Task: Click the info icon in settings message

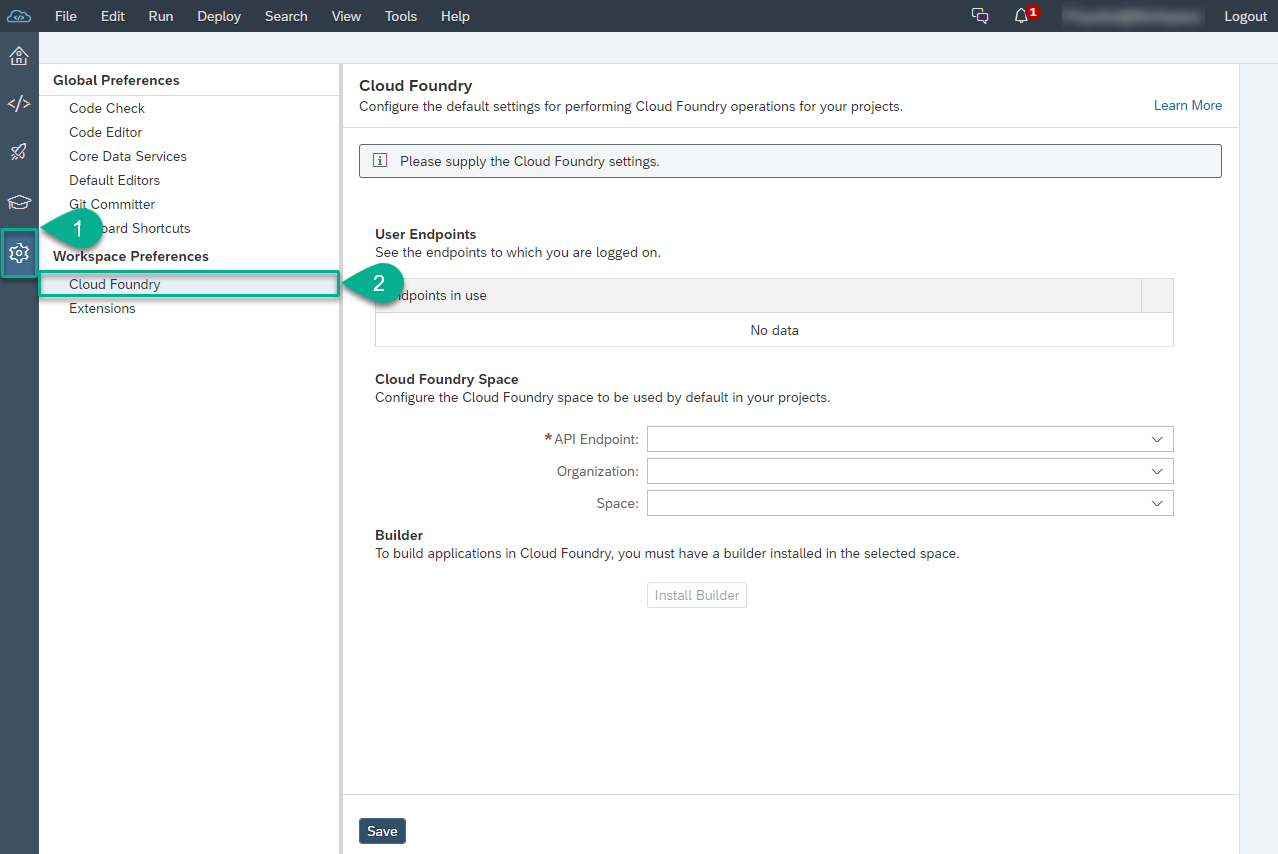Action: coord(380,160)
